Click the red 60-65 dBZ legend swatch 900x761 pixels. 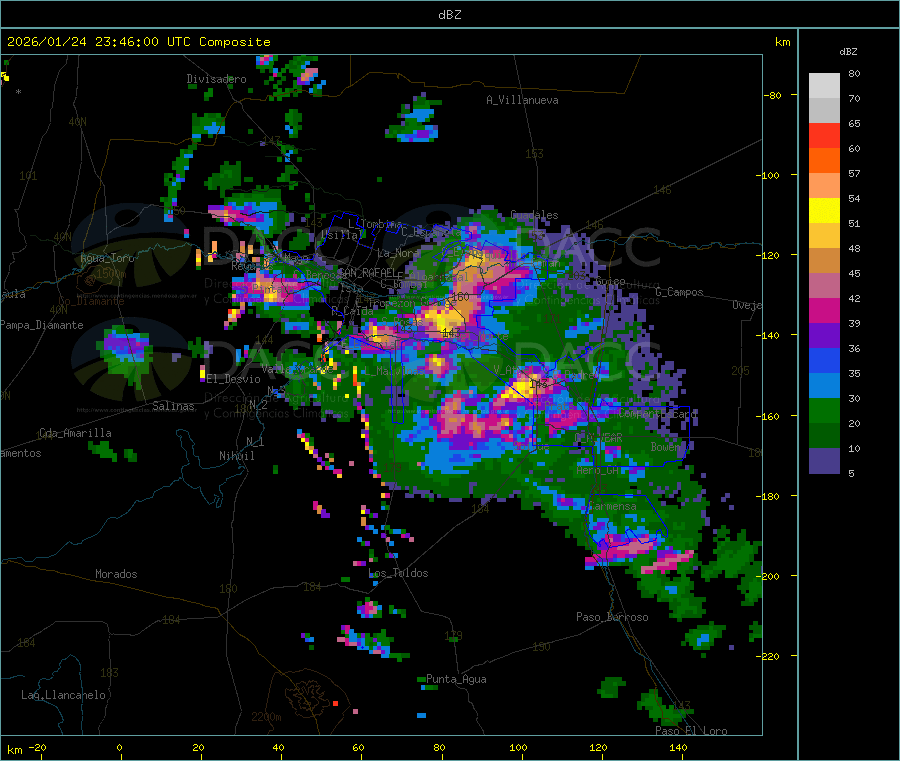pyautogui.click(x=824, y=135)
